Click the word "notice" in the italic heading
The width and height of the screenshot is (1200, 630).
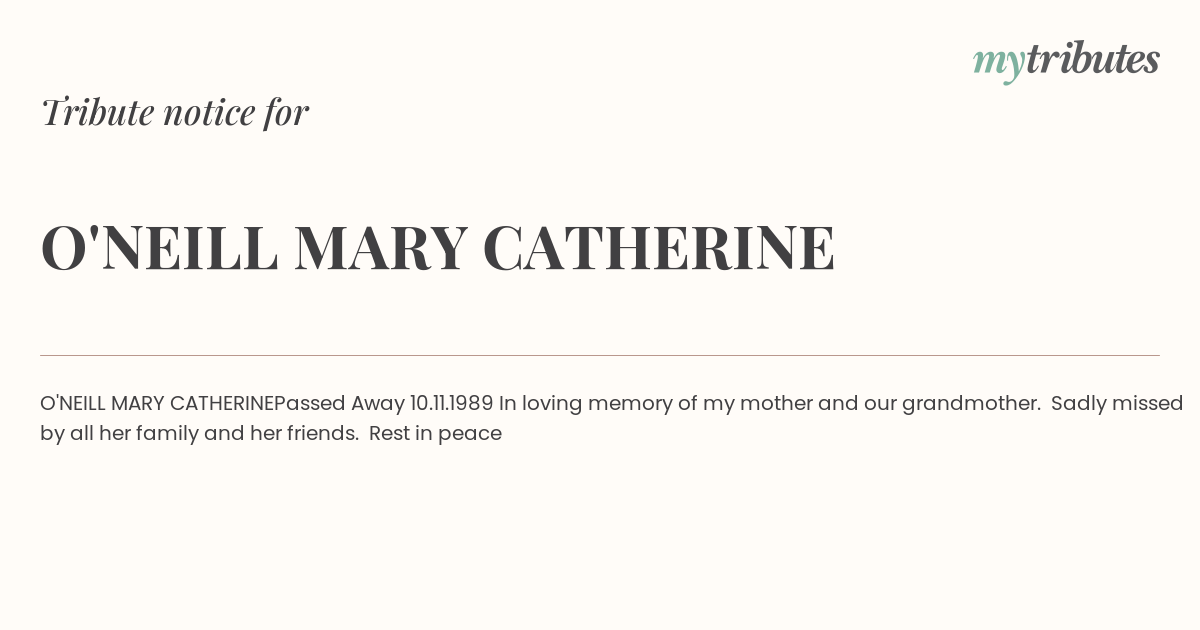[209, 113]
